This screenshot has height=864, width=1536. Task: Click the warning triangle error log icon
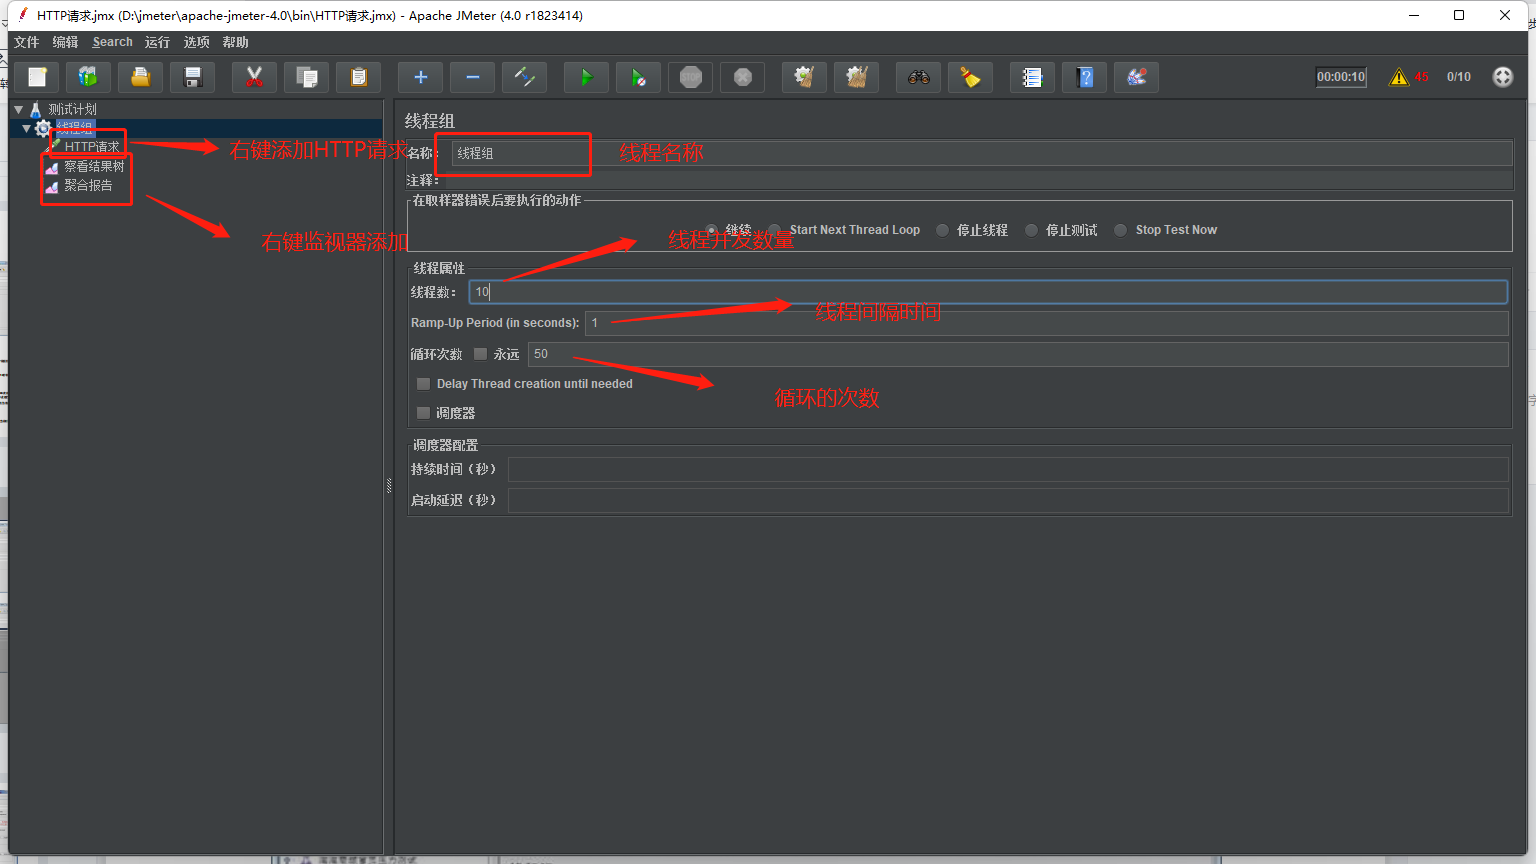1399,77
